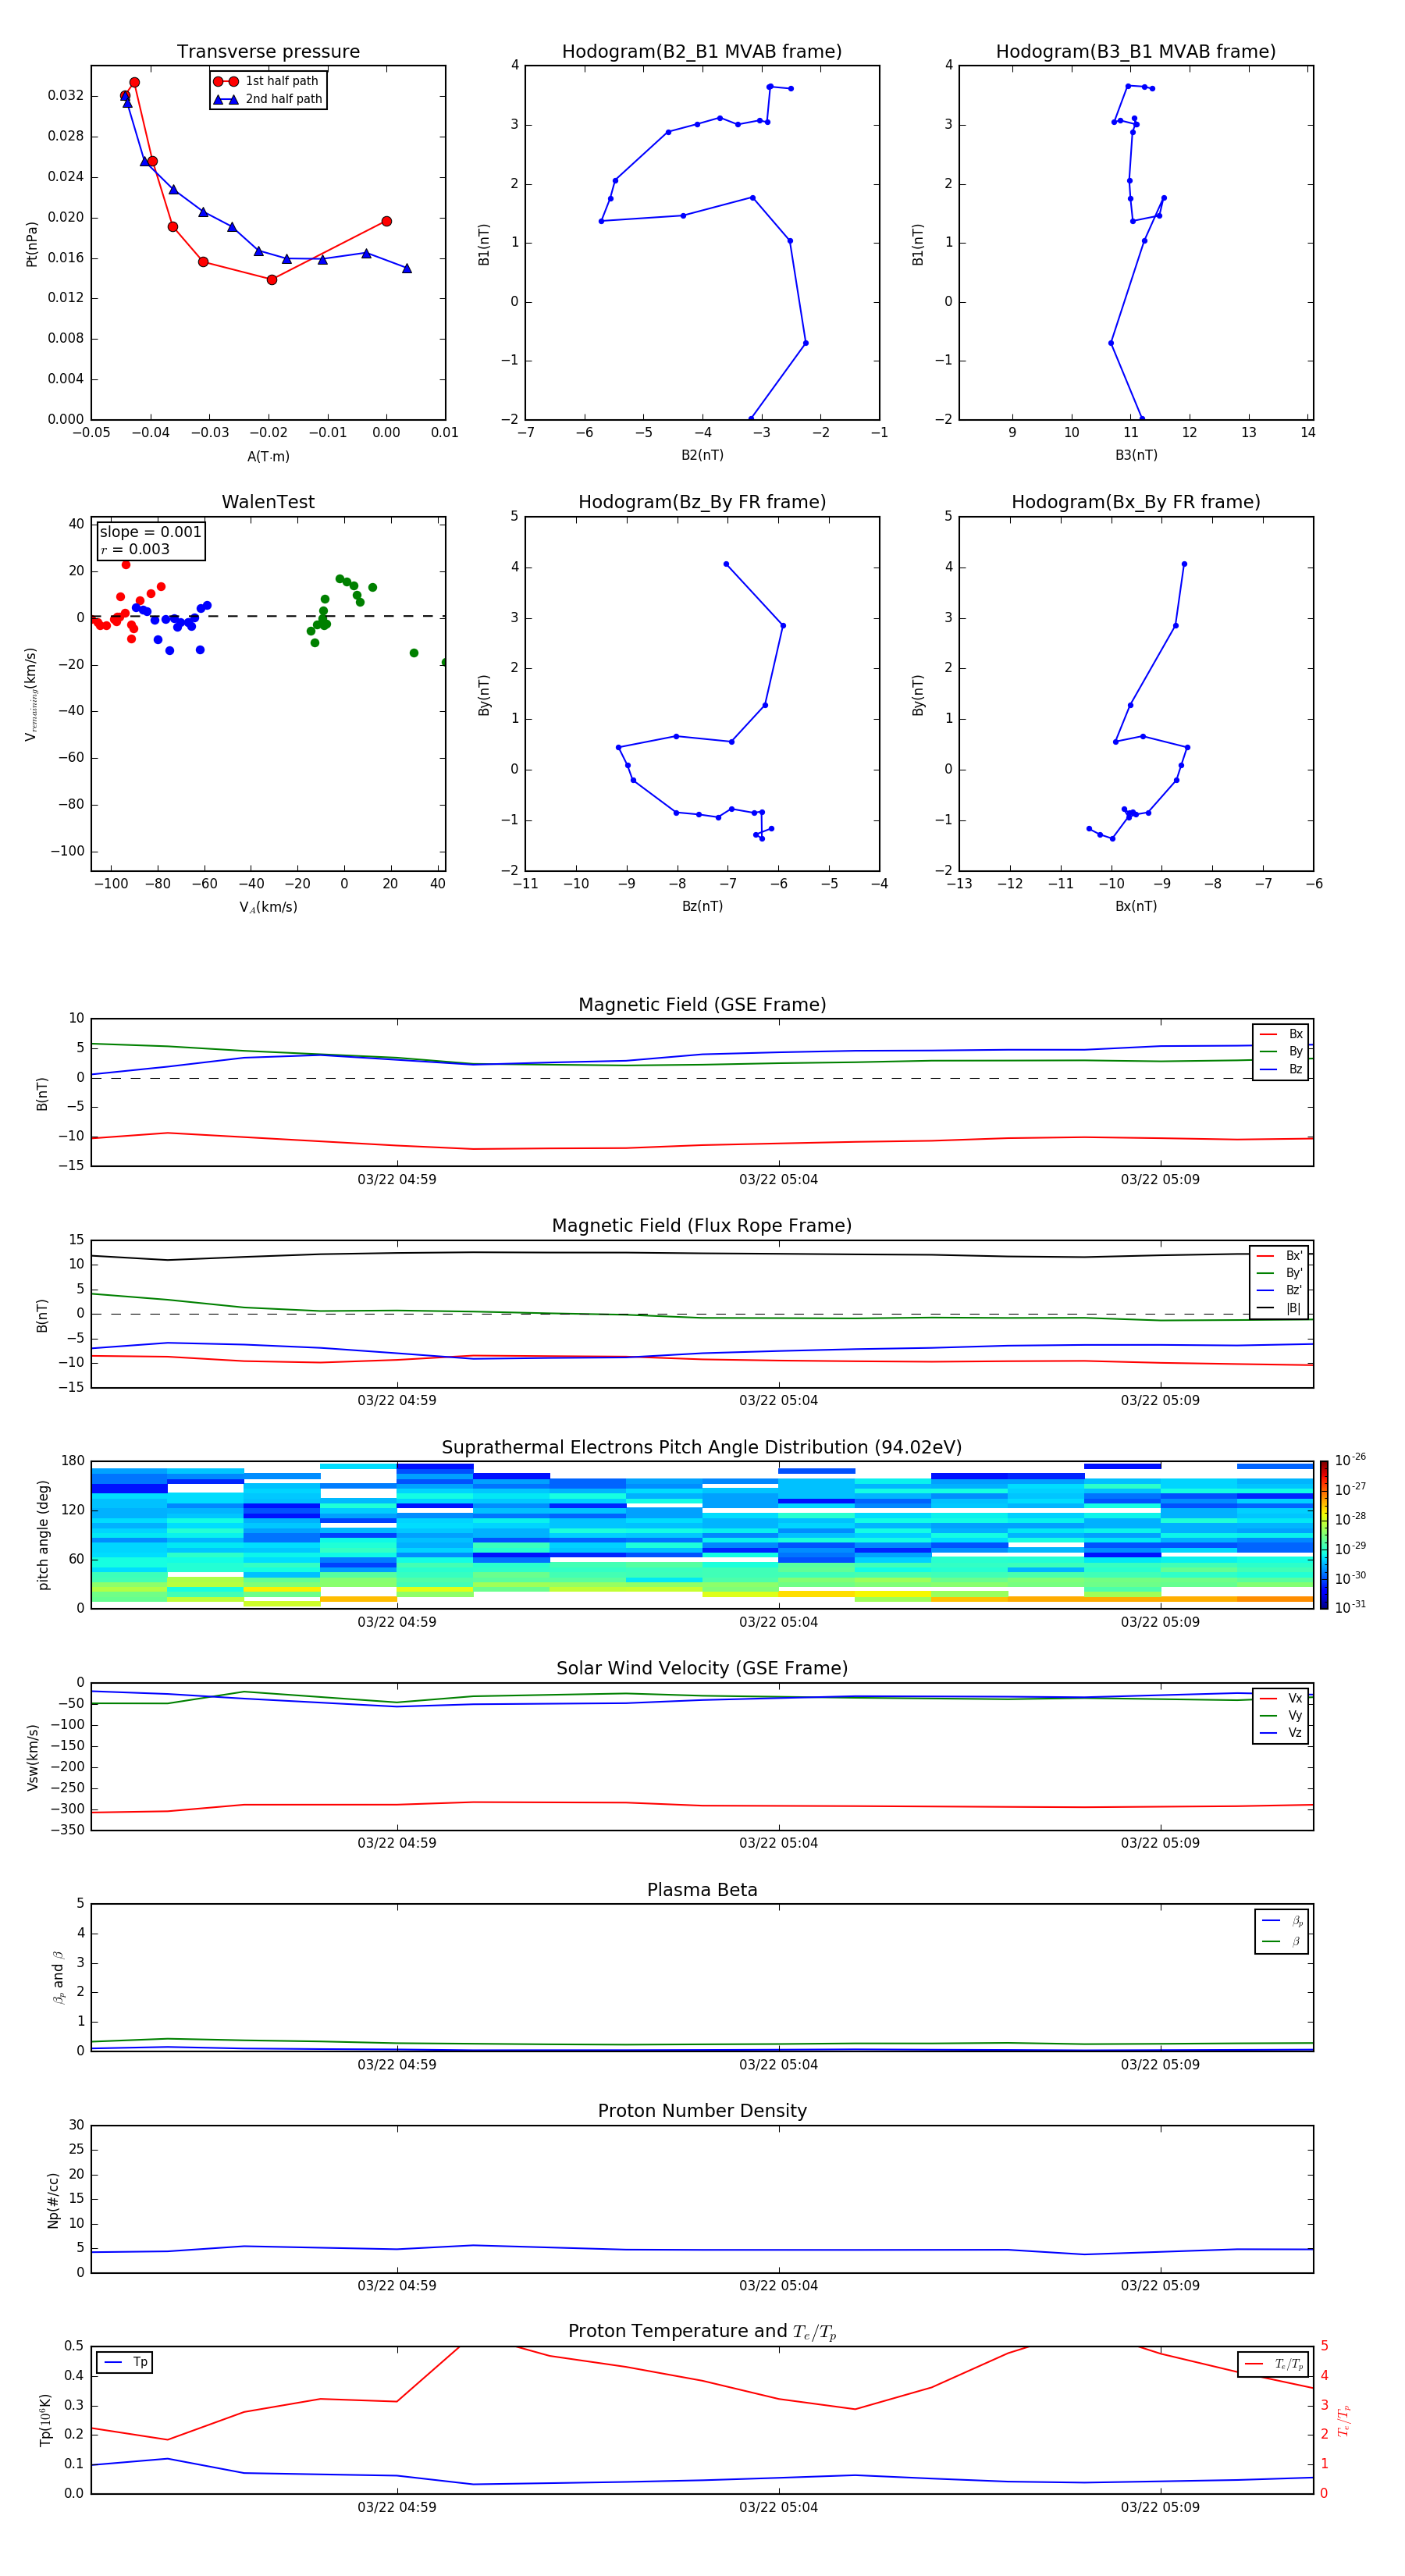Click the 'Proton Number Density' title
1405x2576 pixels.
click(702, 2111)
